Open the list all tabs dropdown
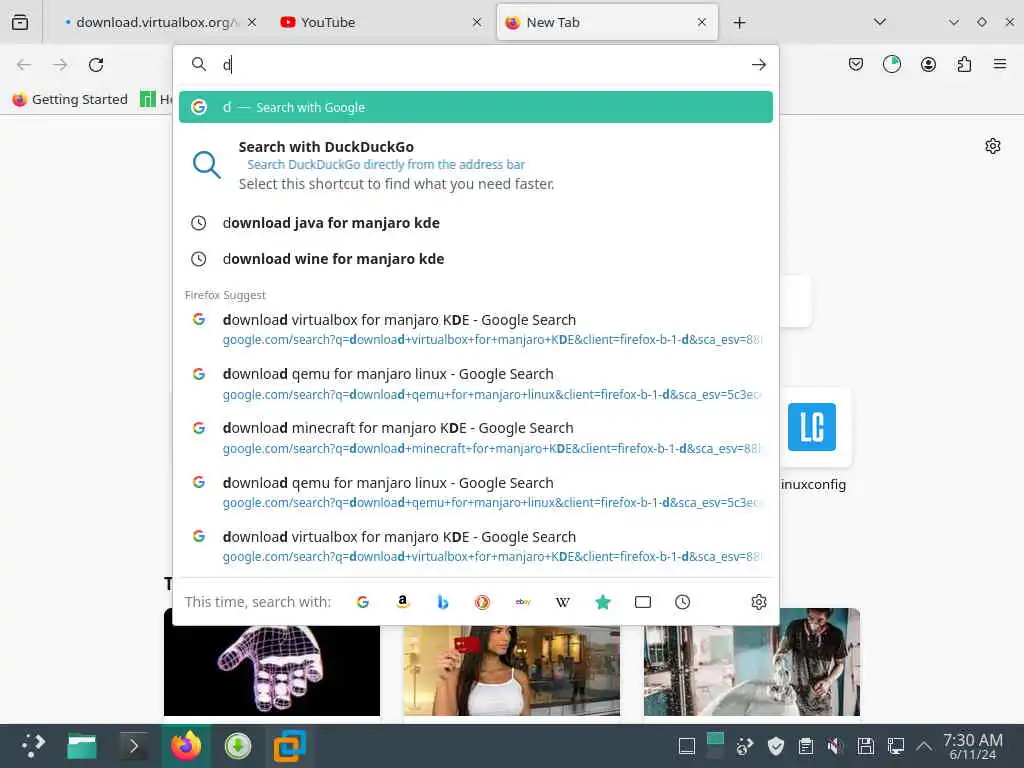The width and height of the screenshot is (1024, 768). (880, 22)
